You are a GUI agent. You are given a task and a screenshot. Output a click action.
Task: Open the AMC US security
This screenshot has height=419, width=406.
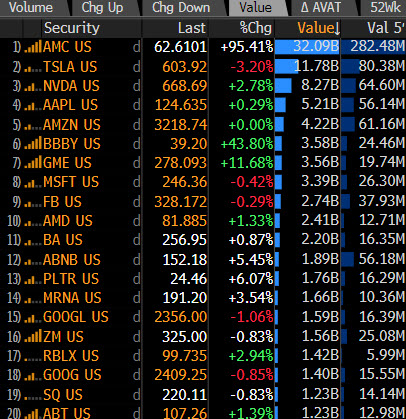click(67, 47)
